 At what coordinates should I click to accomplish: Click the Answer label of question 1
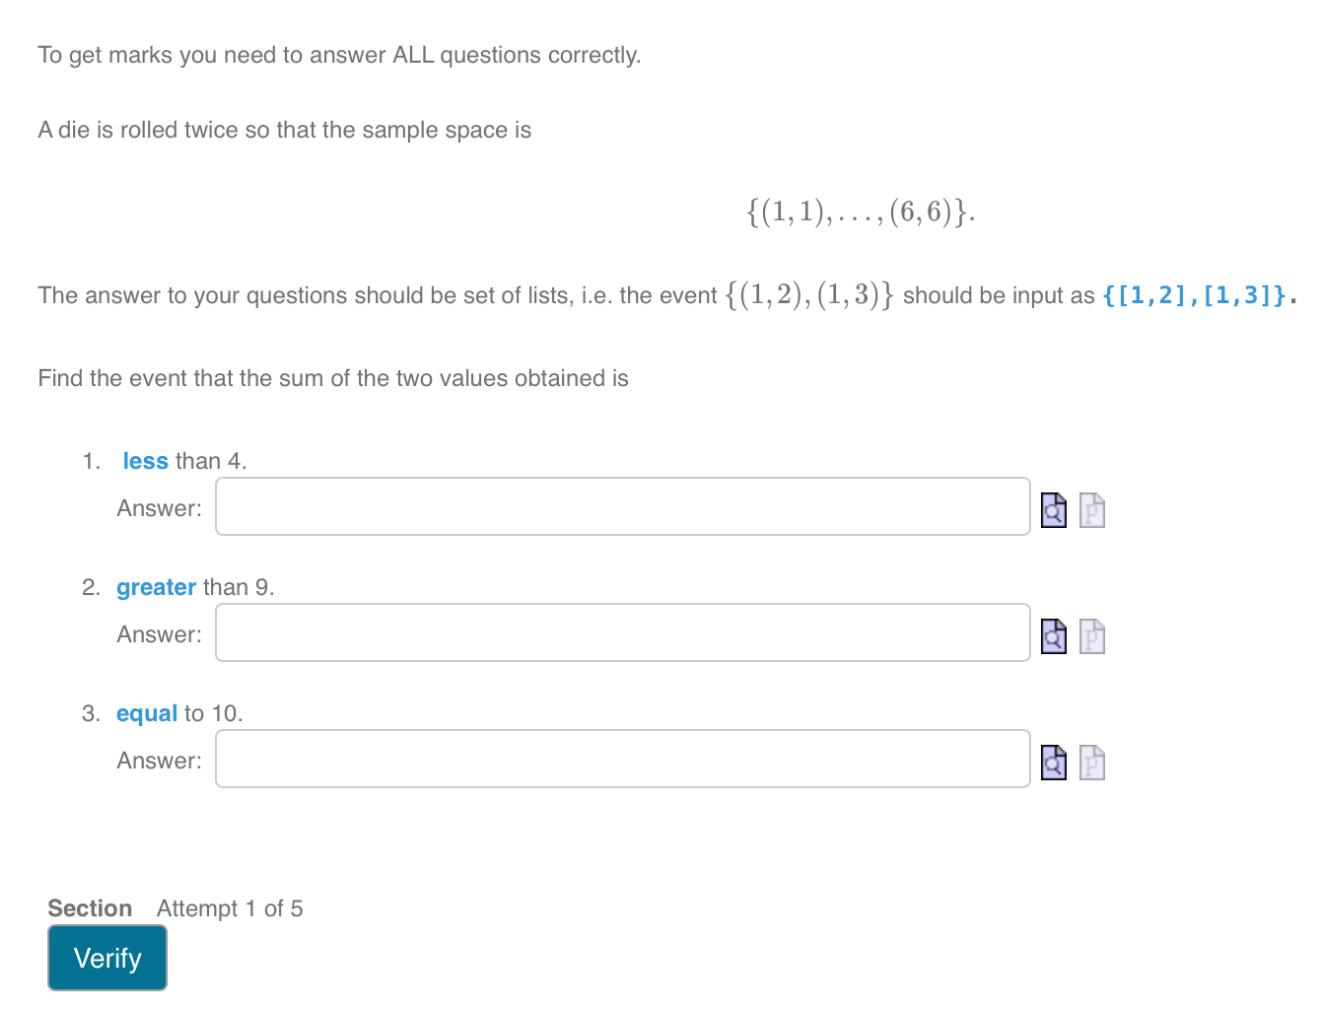tap(156, 508)
